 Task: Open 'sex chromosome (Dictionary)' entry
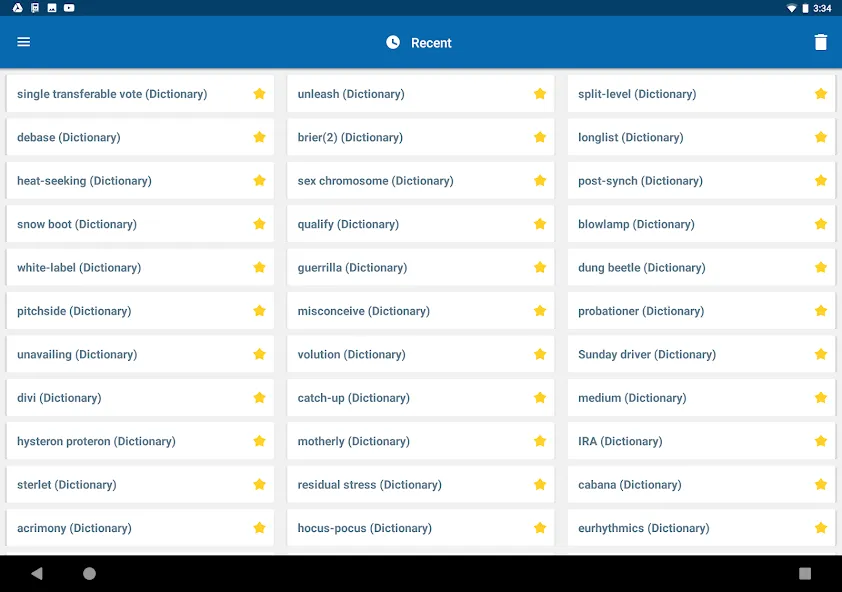420,181
